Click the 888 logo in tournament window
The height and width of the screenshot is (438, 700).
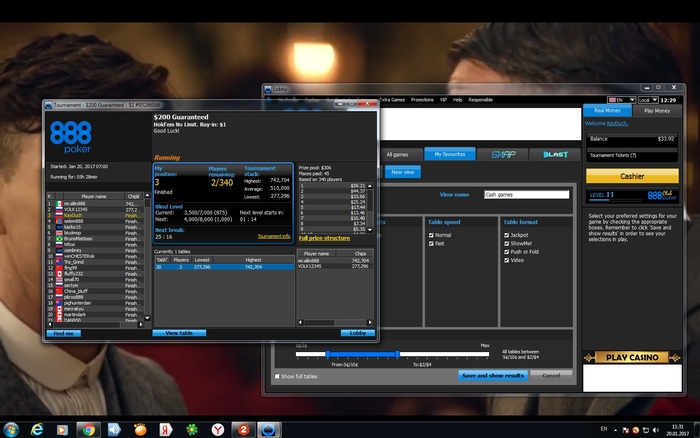point(68,128)
